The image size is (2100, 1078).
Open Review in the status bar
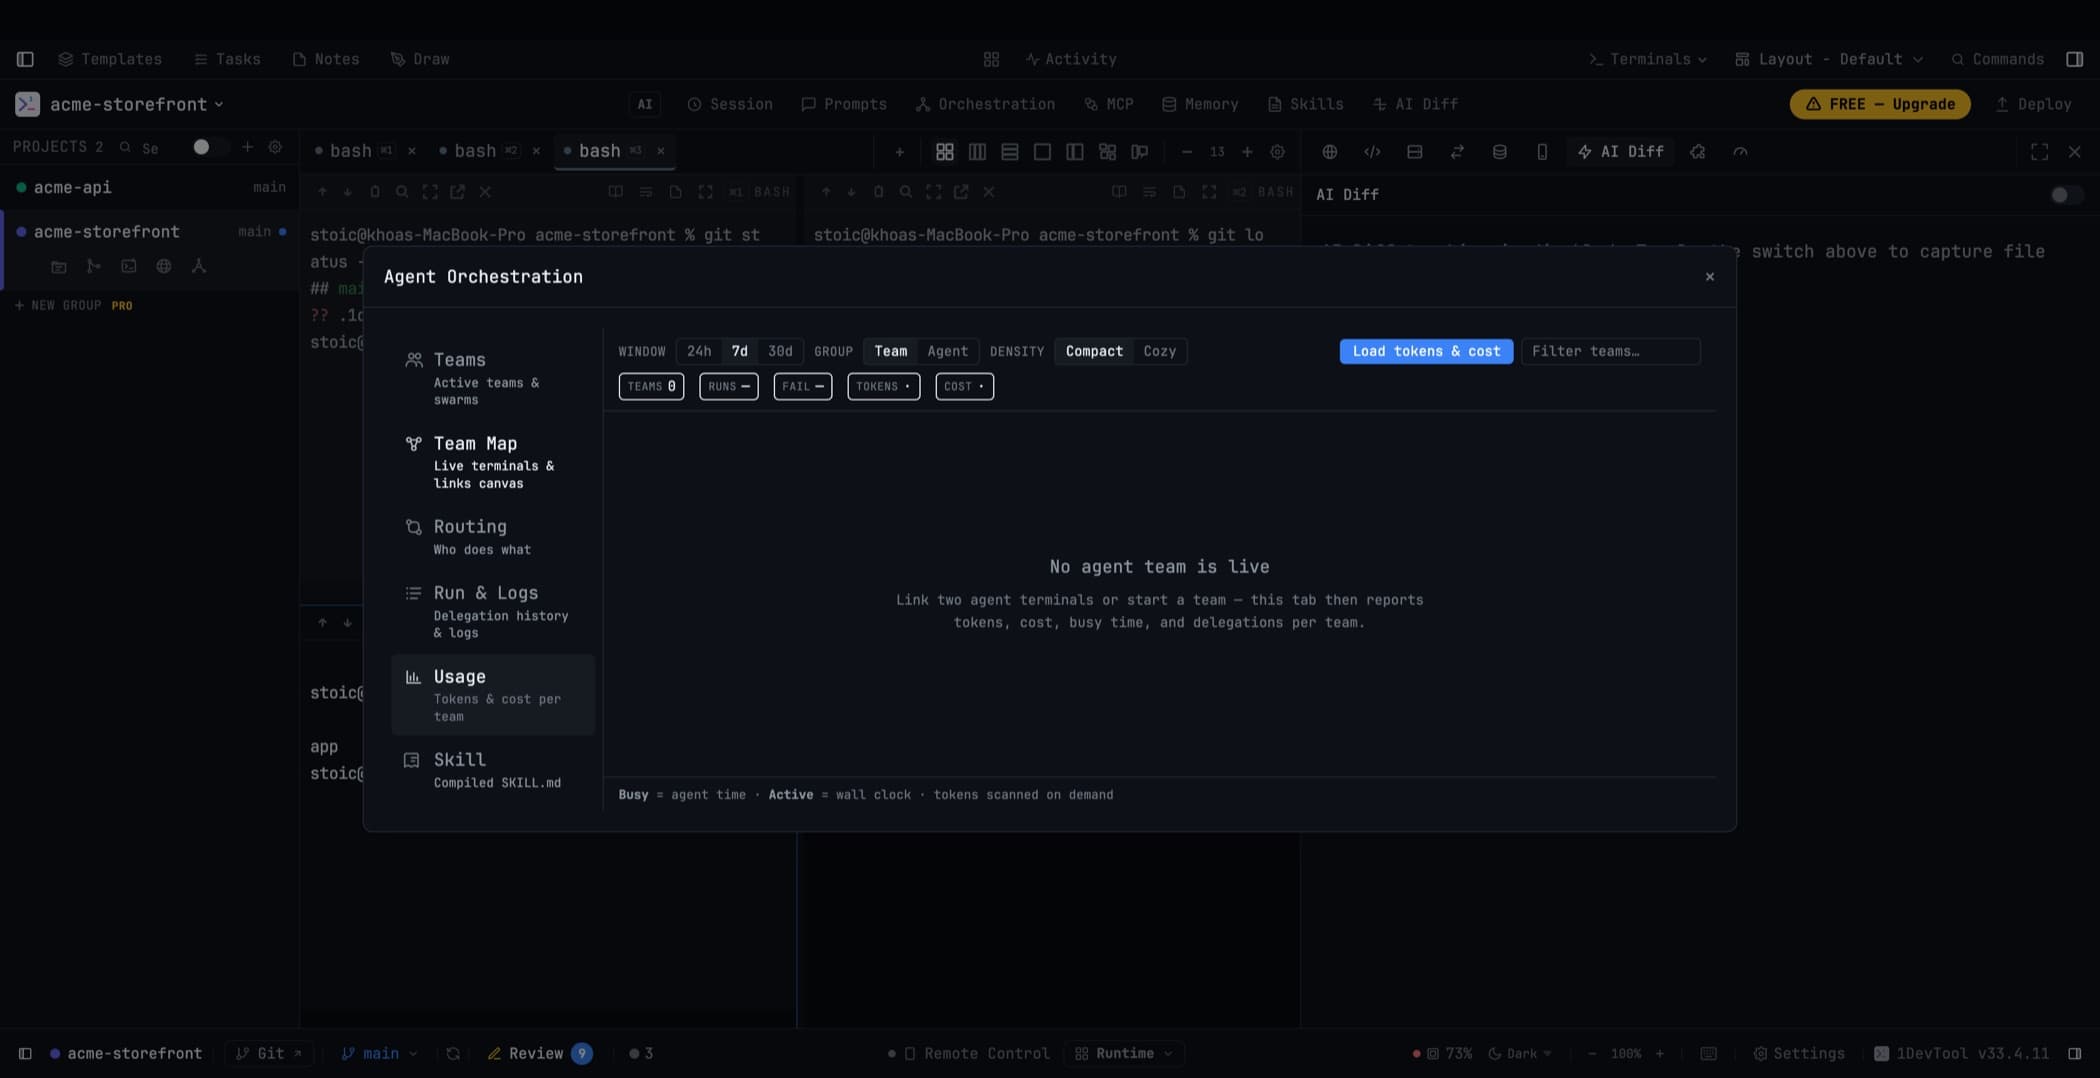click(x=539, y=1053)
